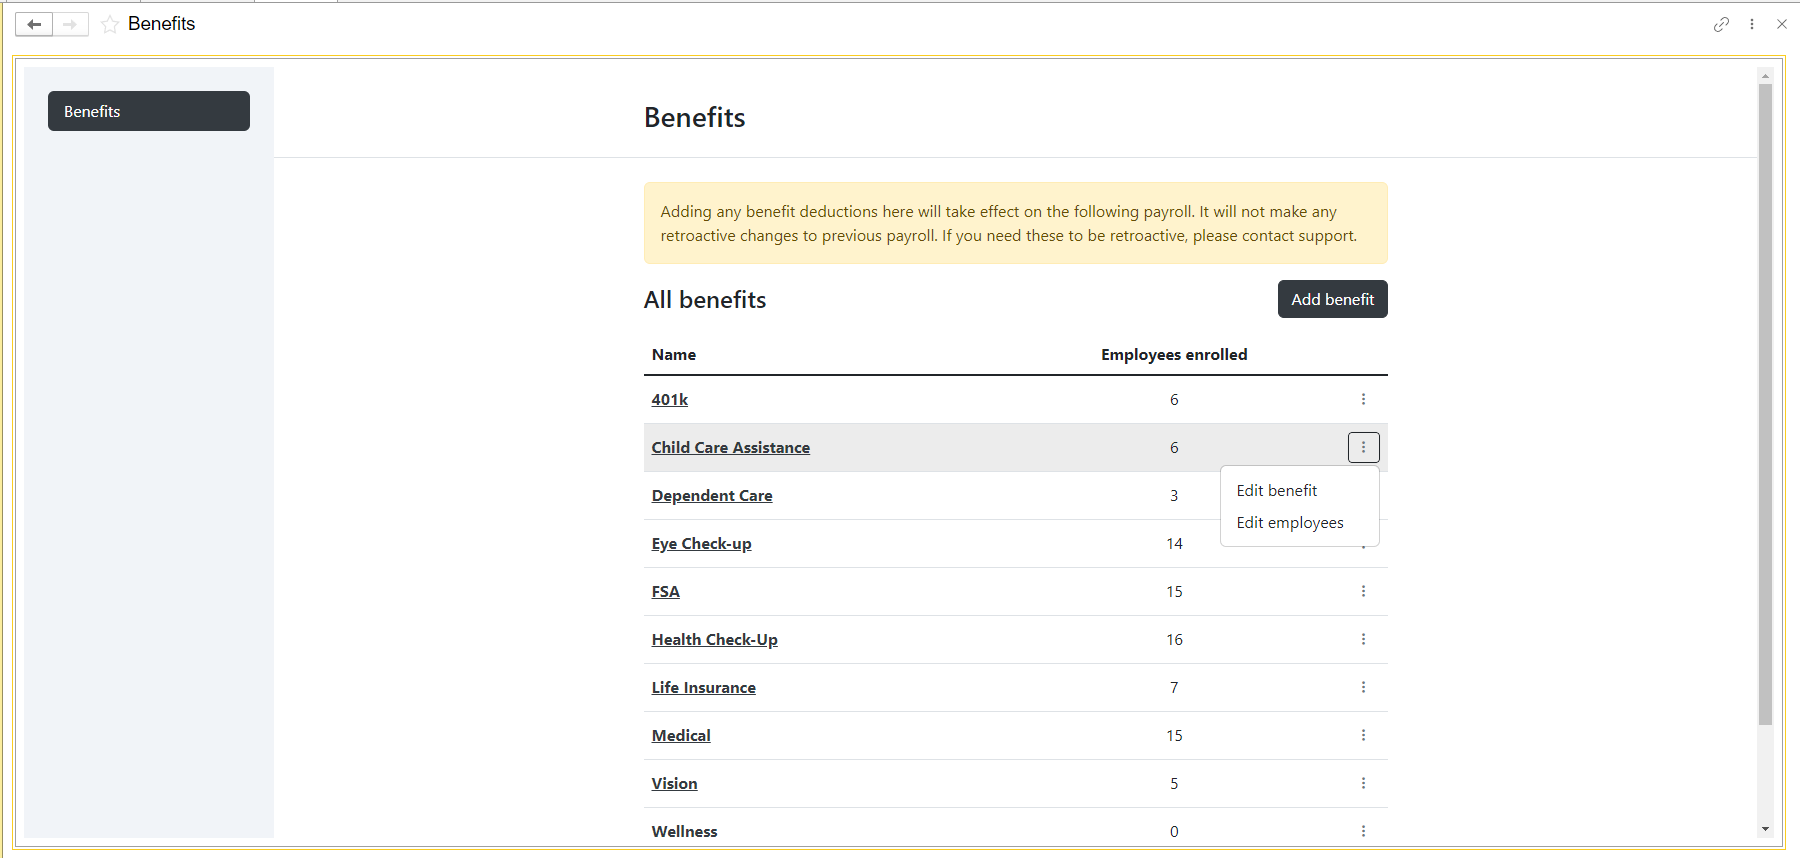Open the Health Check-Up benefit link
This screenshot has height=858, width=1800.
coord(715,639)
